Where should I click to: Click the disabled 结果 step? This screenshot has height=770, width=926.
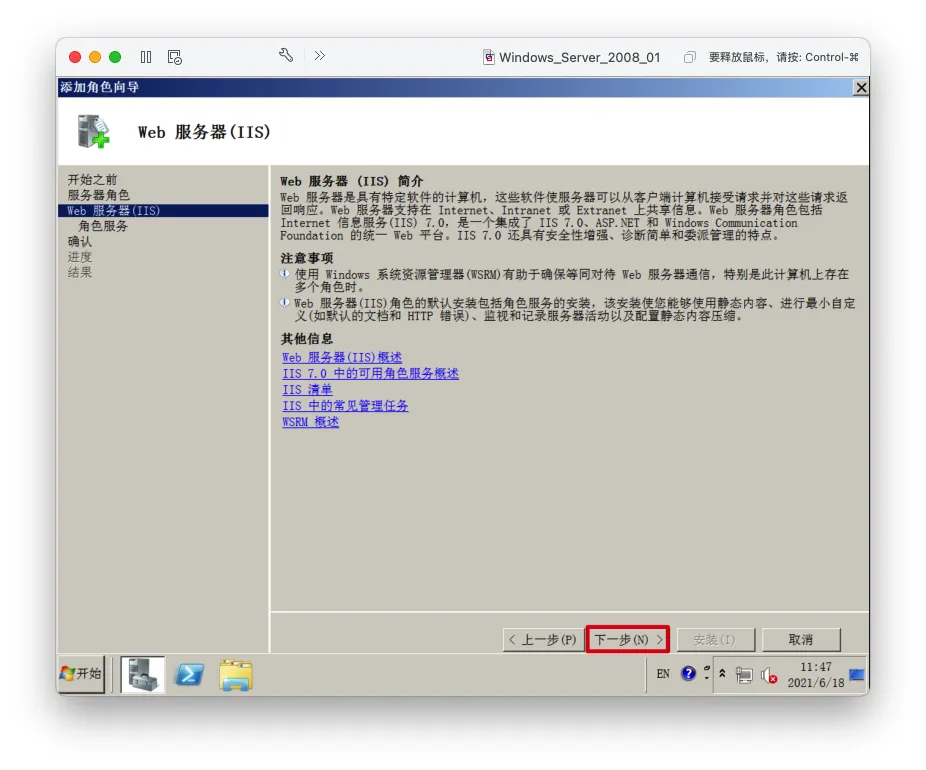[80, 272]
